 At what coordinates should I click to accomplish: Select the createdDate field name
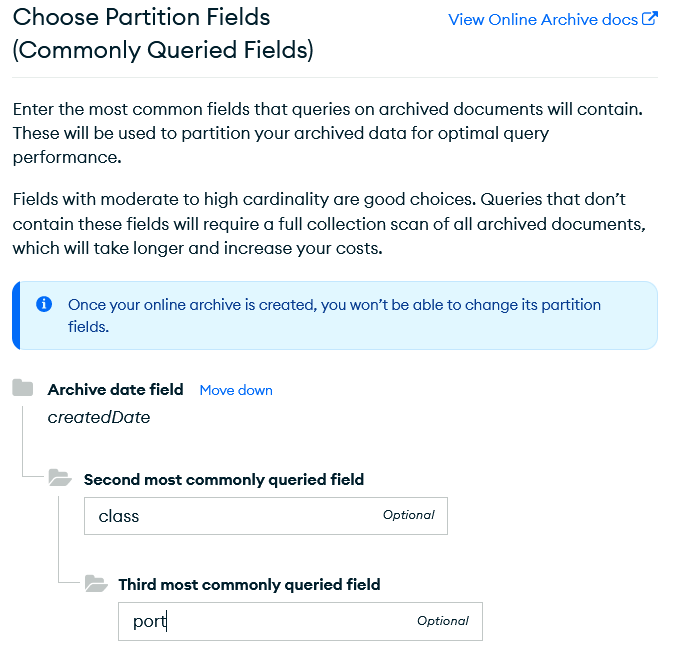point(99,418)
